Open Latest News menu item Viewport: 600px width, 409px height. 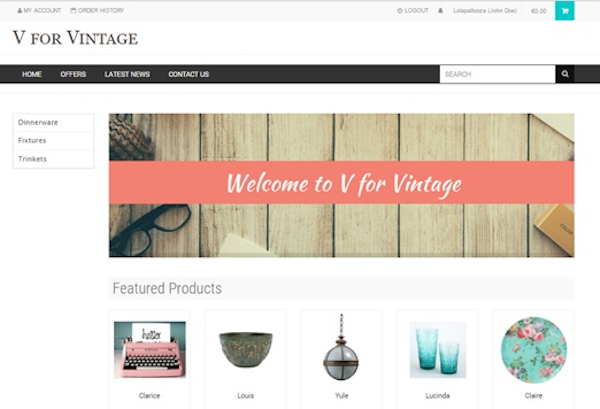pos(127,74)
